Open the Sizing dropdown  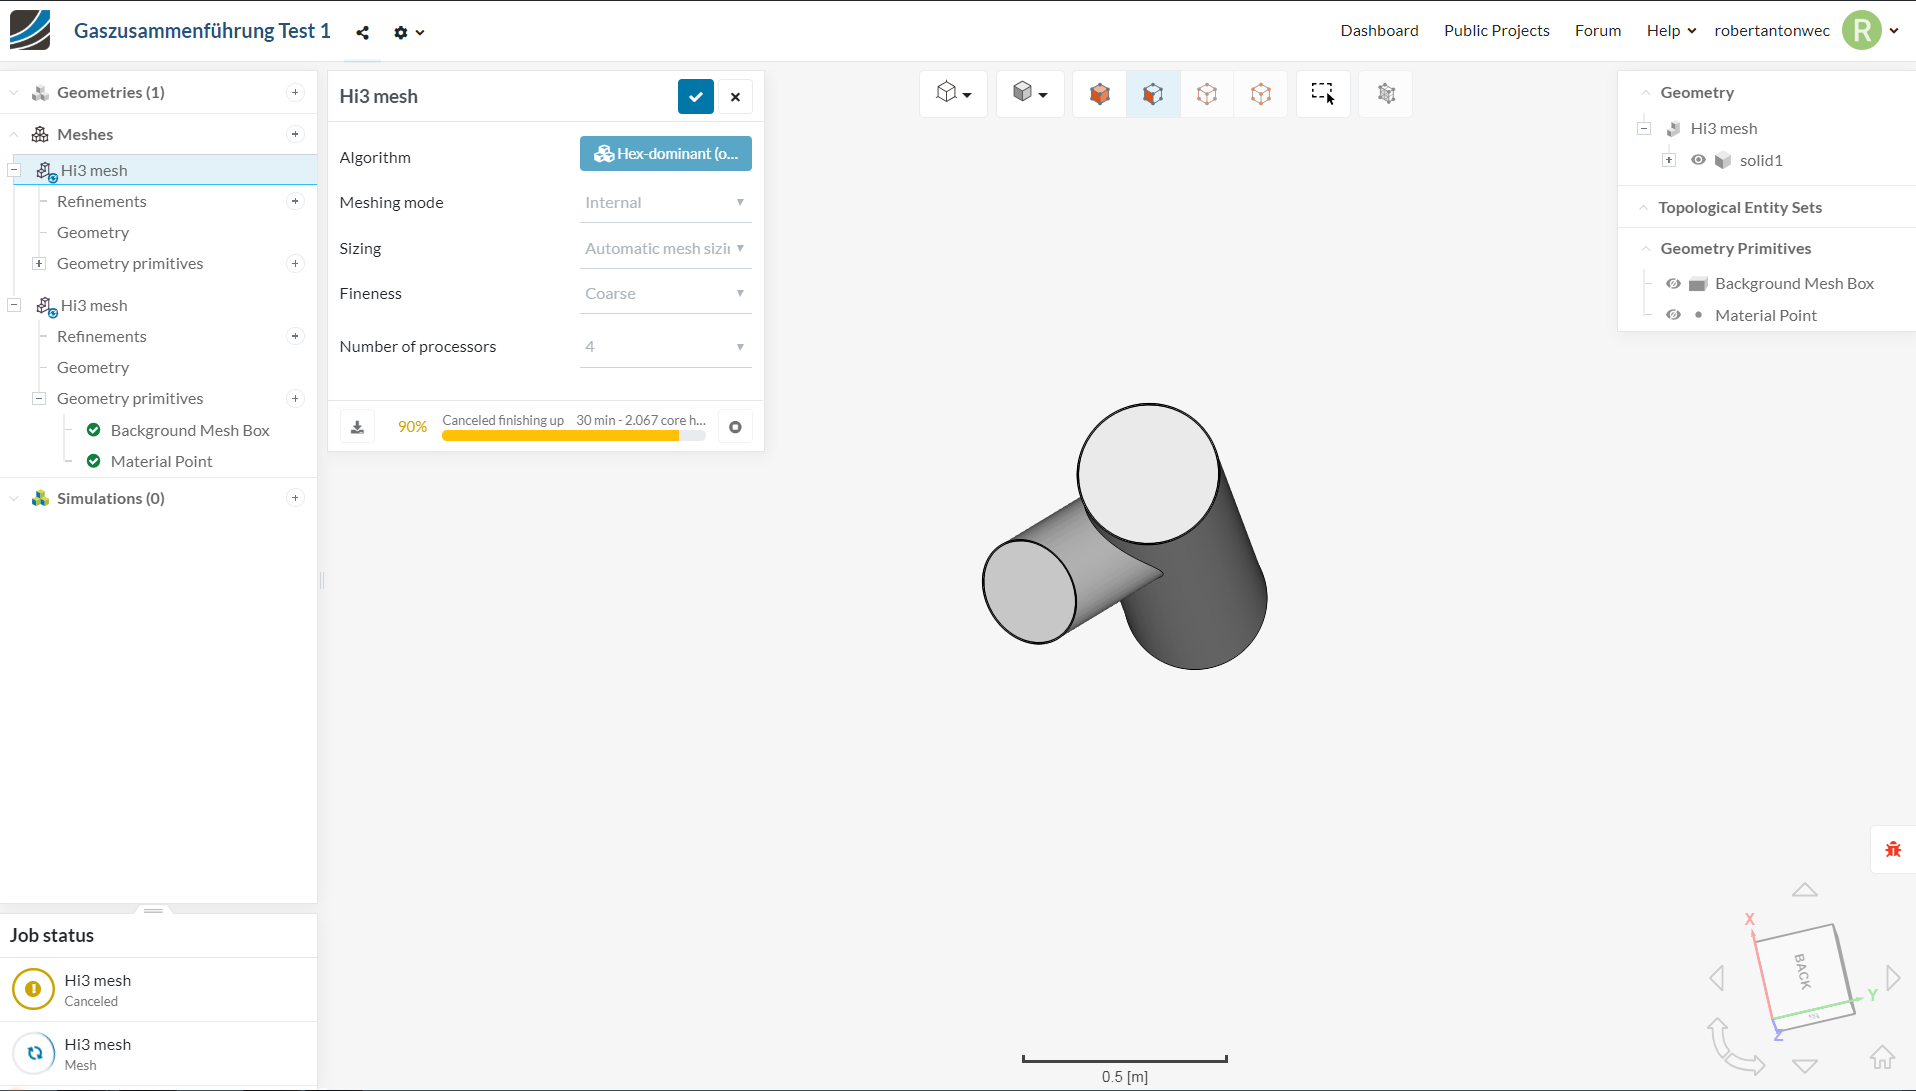click(666, 249)
